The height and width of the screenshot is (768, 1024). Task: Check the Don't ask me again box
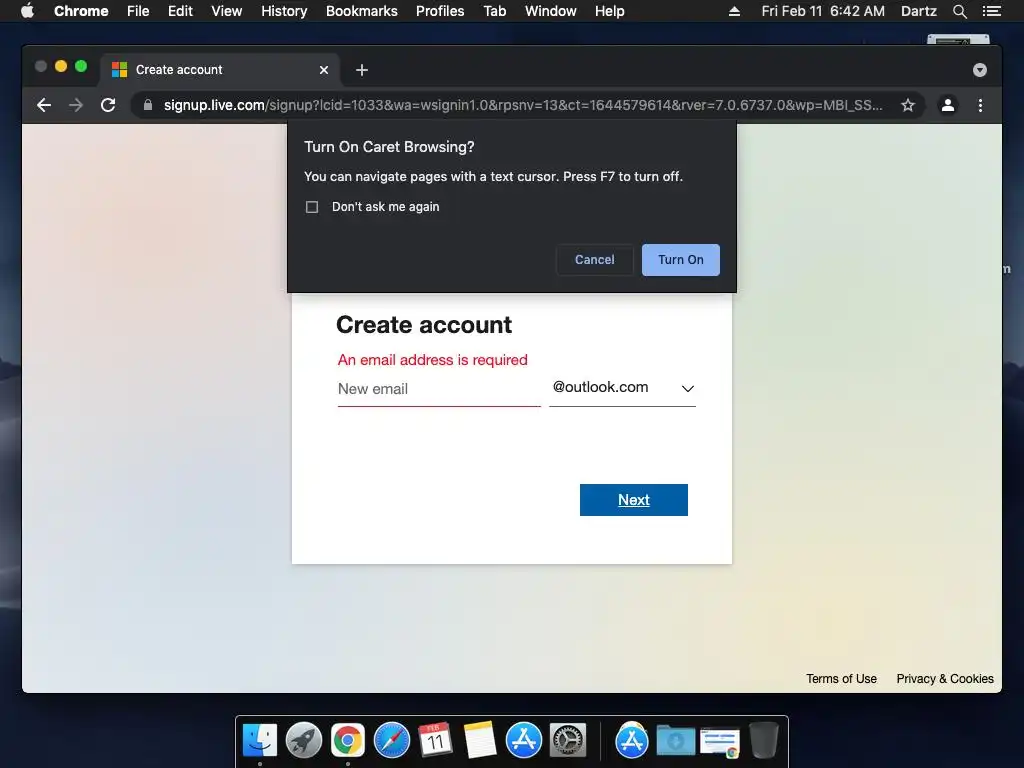312,207
